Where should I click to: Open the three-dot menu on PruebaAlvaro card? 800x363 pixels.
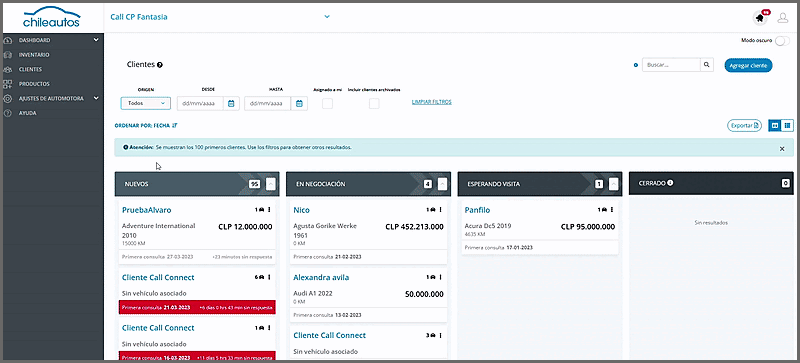coord(269,210)
